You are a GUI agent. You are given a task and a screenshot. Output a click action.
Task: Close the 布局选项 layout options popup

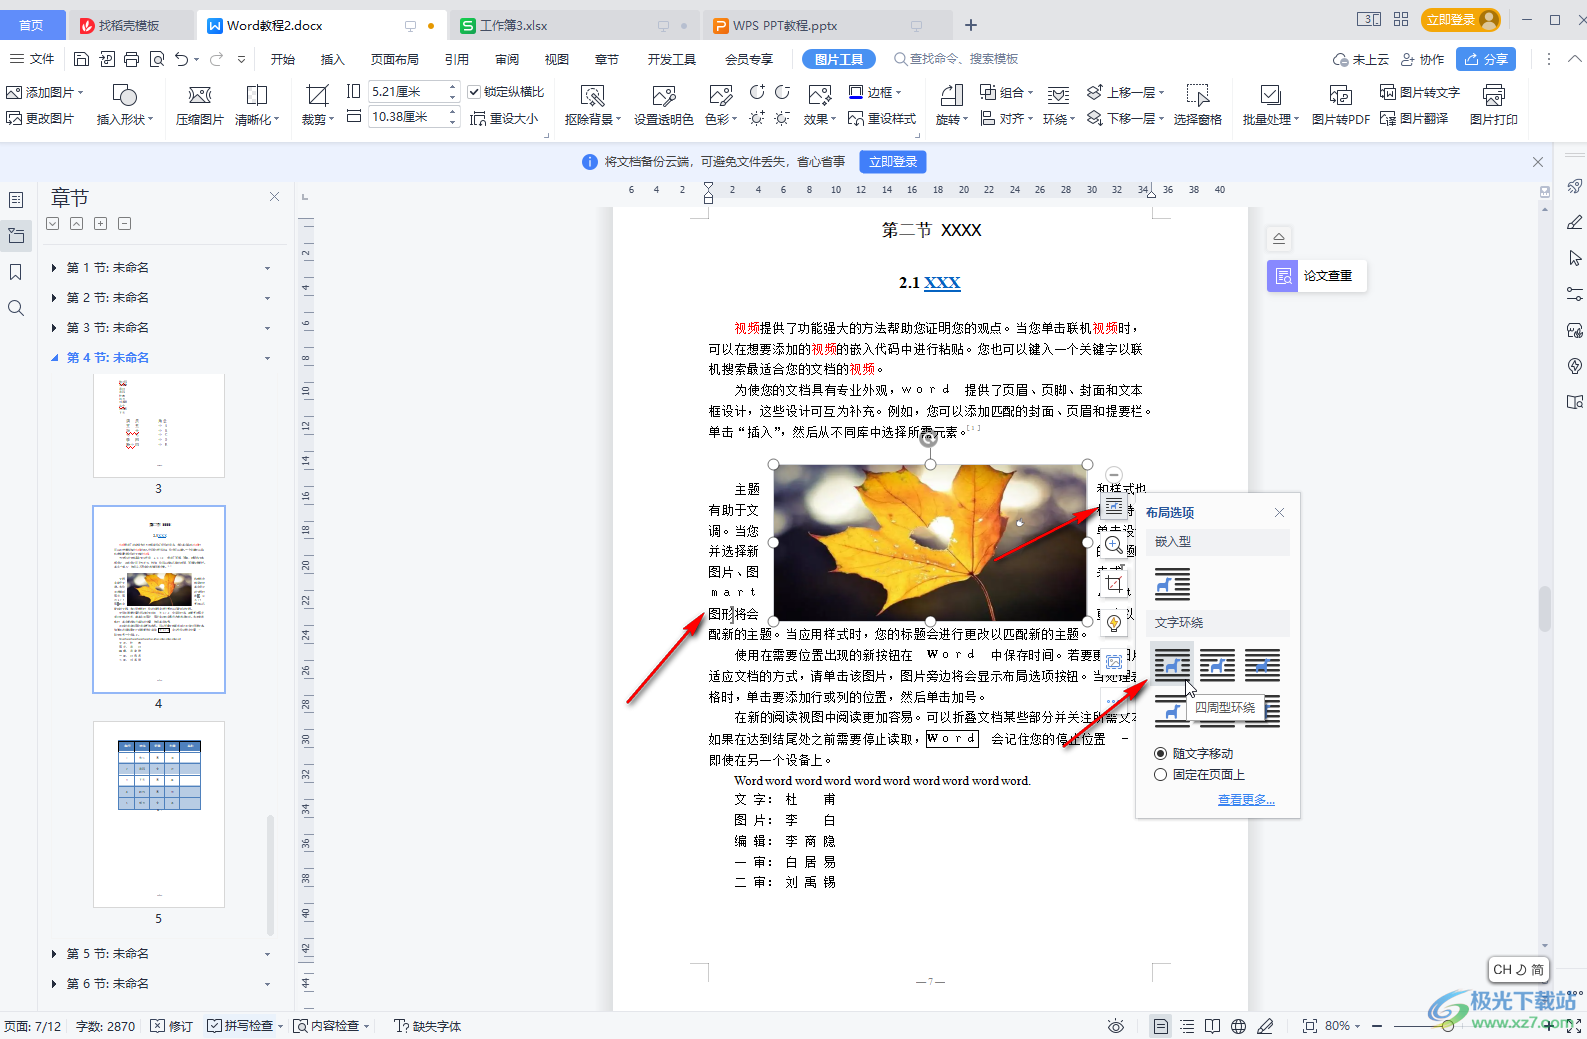point(1279,512)
